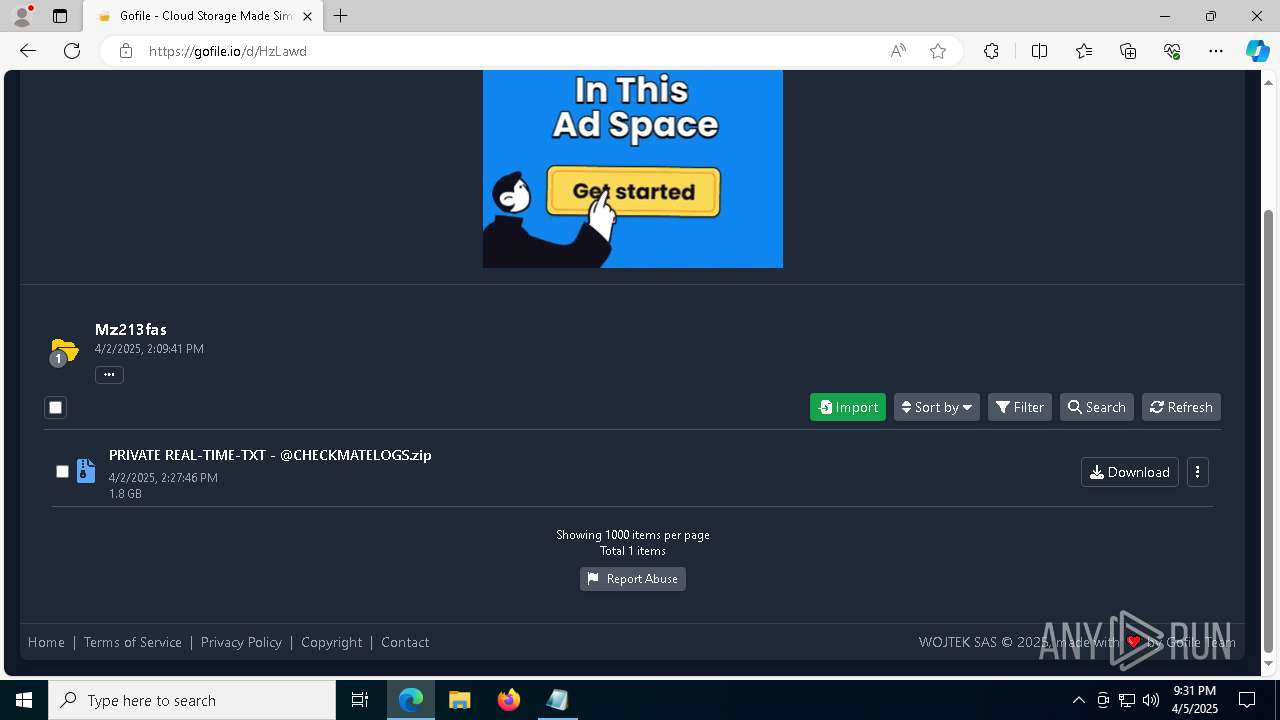Open Read aloud in address bar

tap(898, 51)
